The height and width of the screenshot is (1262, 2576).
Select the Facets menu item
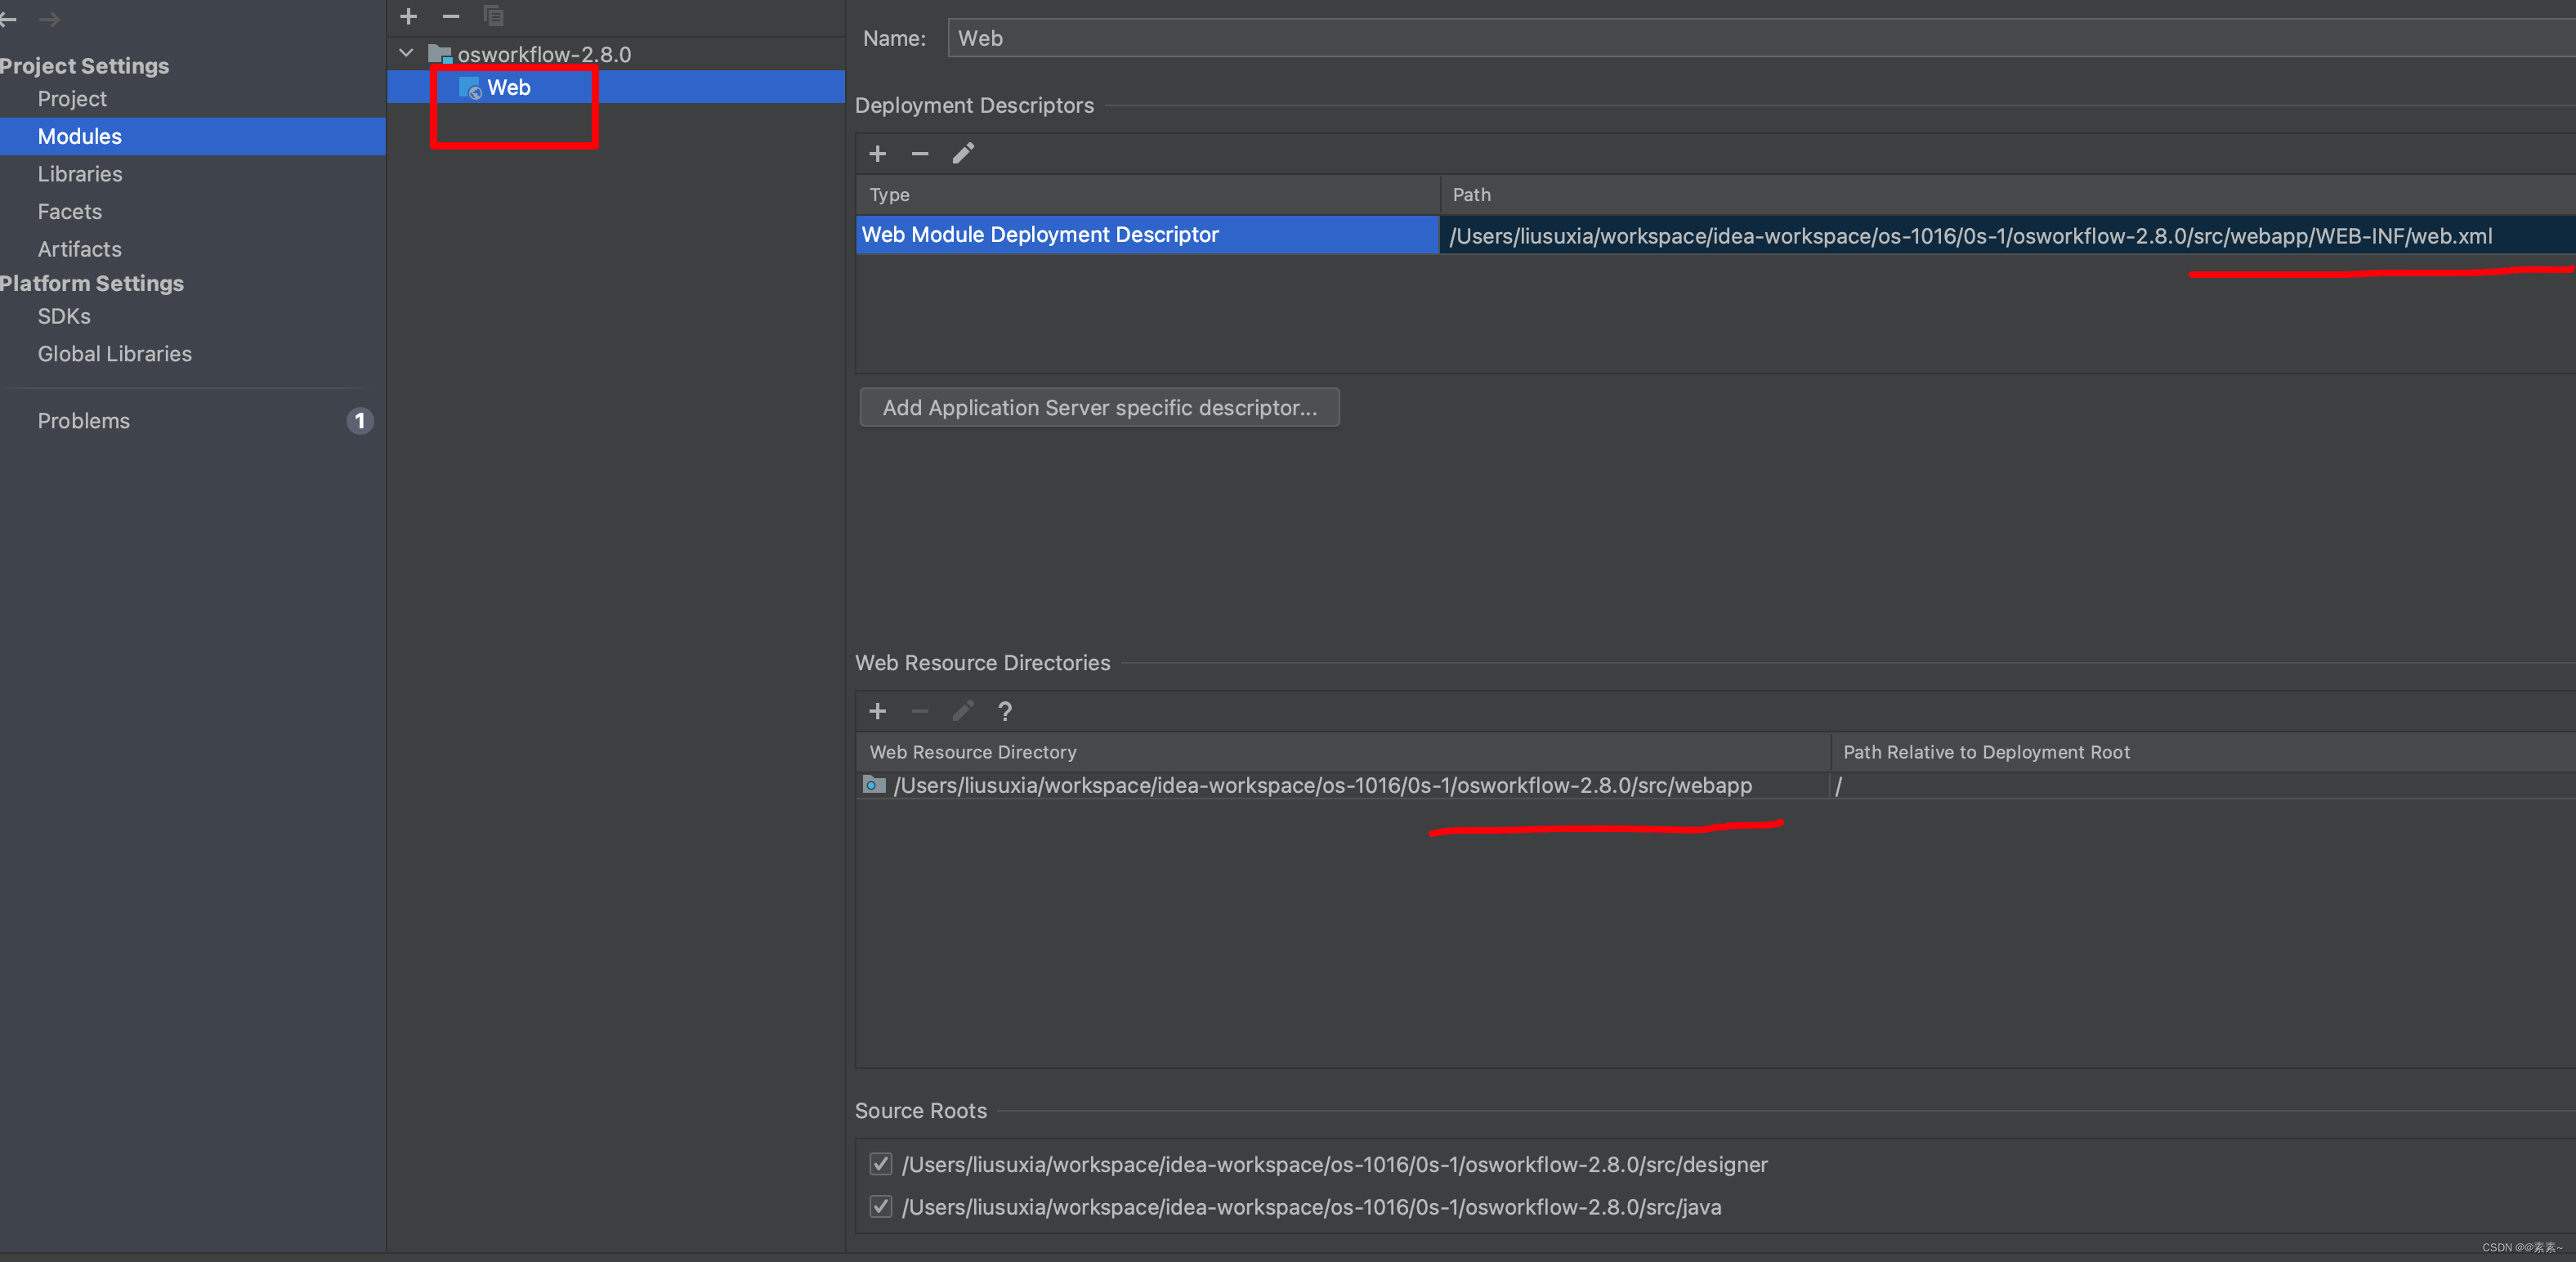(x=69, y=210)
